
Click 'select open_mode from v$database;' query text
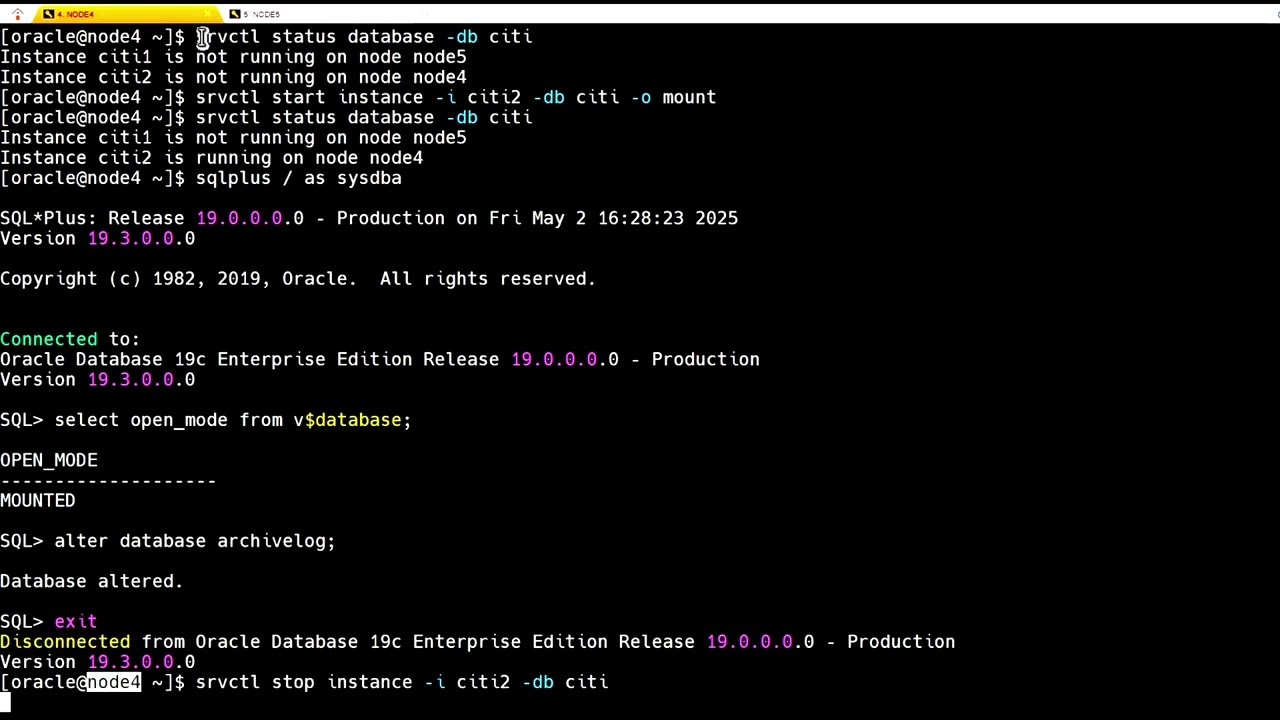coord(233,420)
